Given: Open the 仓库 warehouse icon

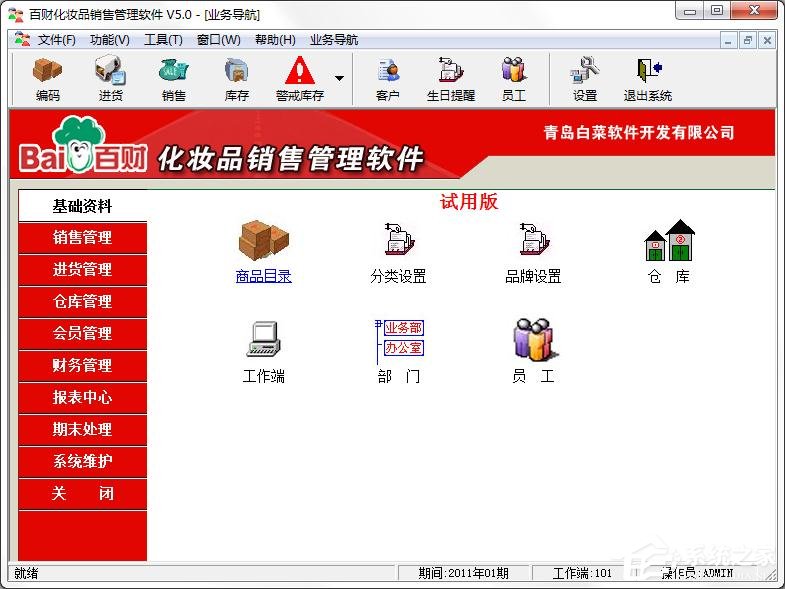Looking at the screenshot, I should coord(669,240).
